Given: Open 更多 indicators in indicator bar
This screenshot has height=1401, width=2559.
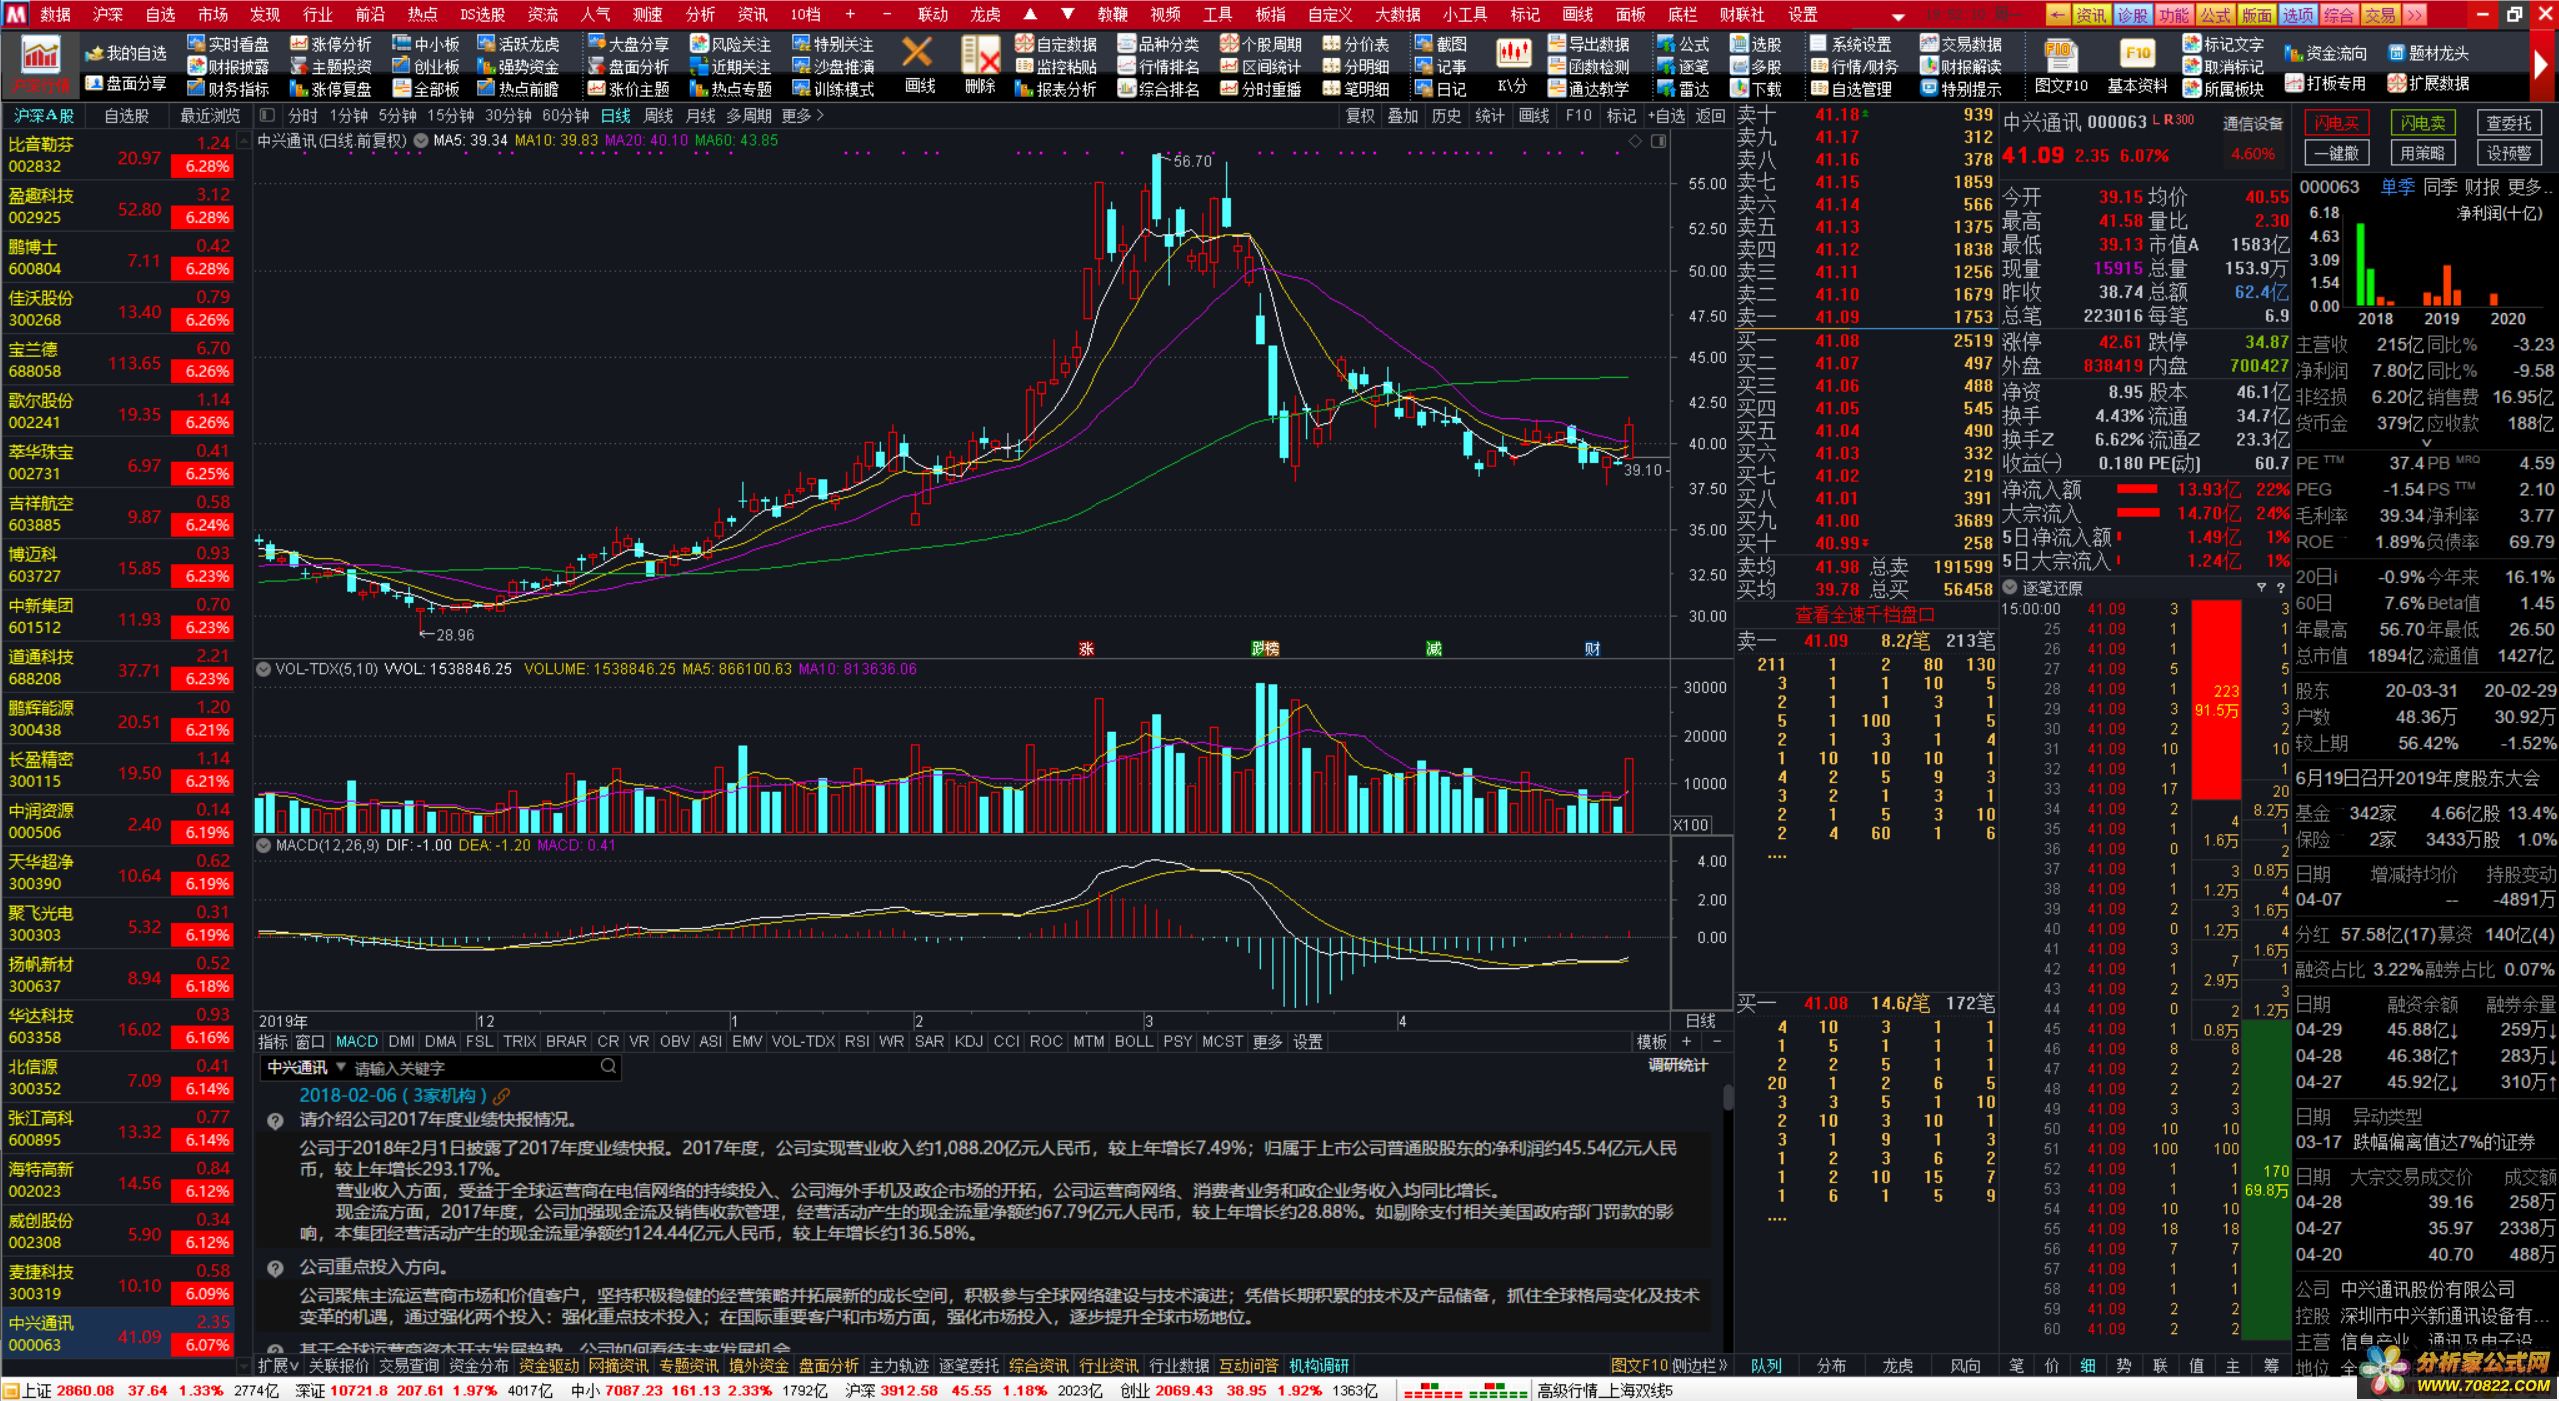Looking at the screenshot, I should [x=1267, y=1041].
